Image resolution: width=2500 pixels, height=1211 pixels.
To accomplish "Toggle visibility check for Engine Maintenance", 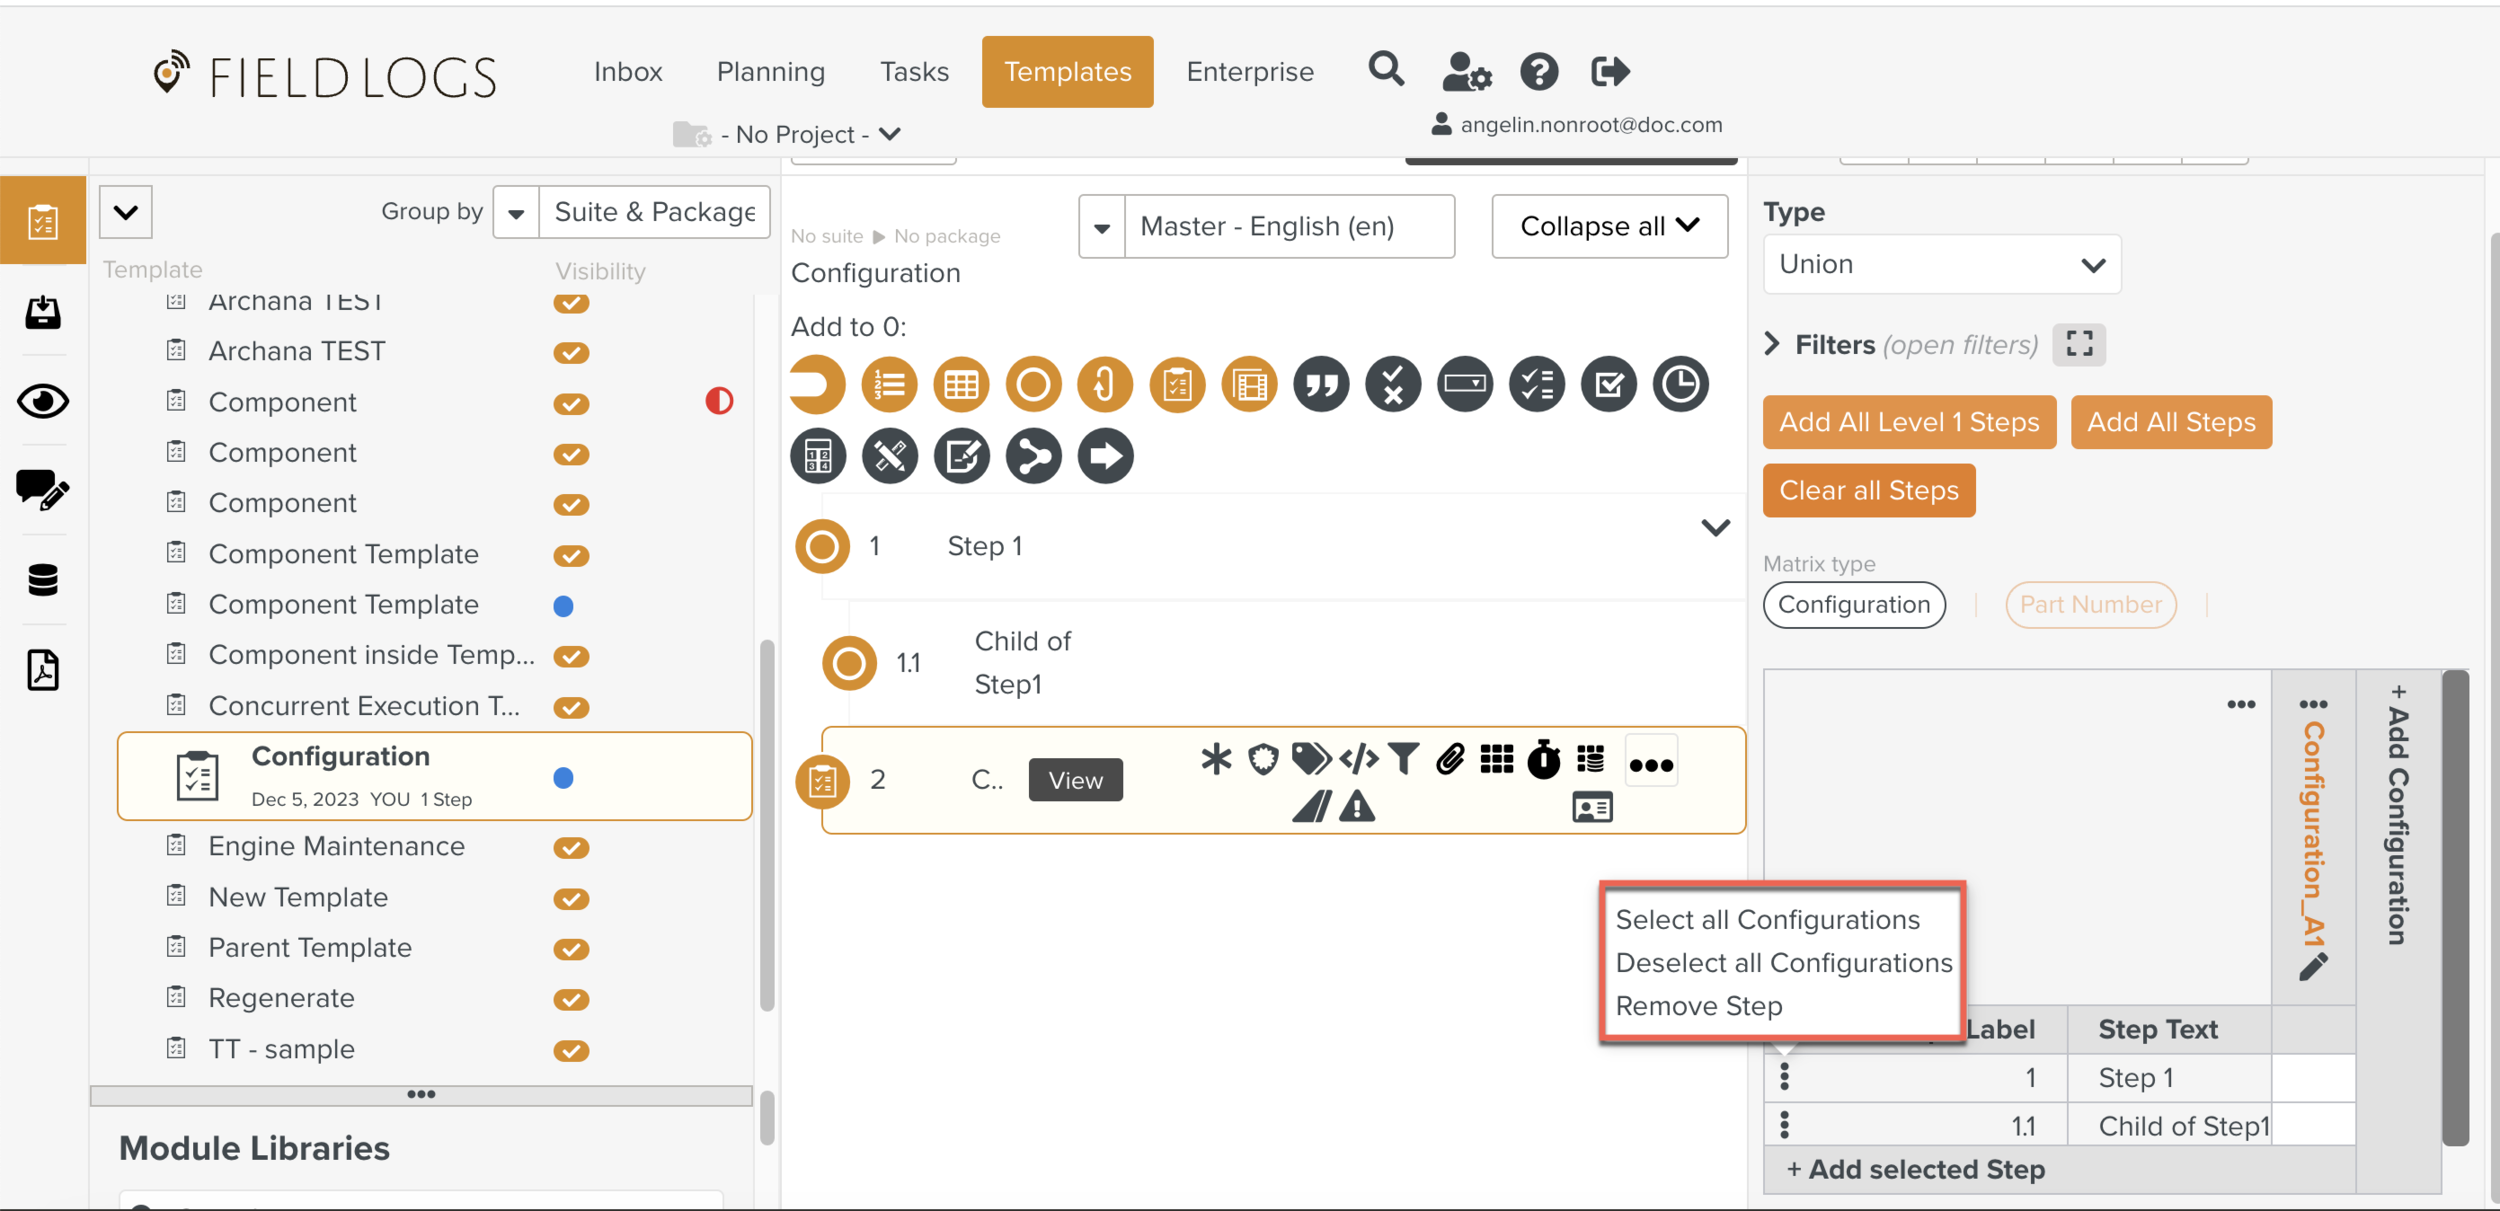I will tap(571, 848).
